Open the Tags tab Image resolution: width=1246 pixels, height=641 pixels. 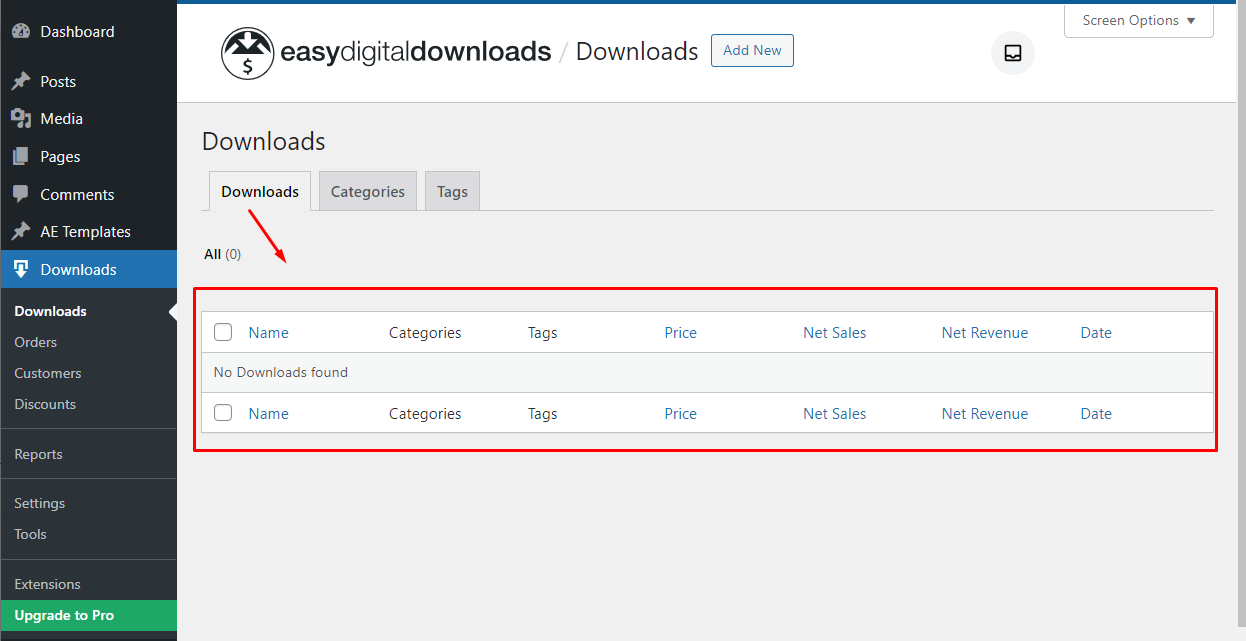452,190
